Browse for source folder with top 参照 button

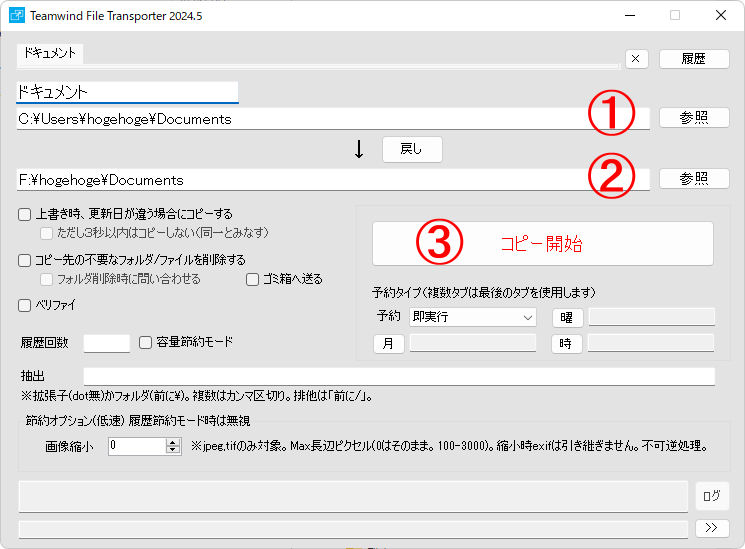tap(693, 118)
